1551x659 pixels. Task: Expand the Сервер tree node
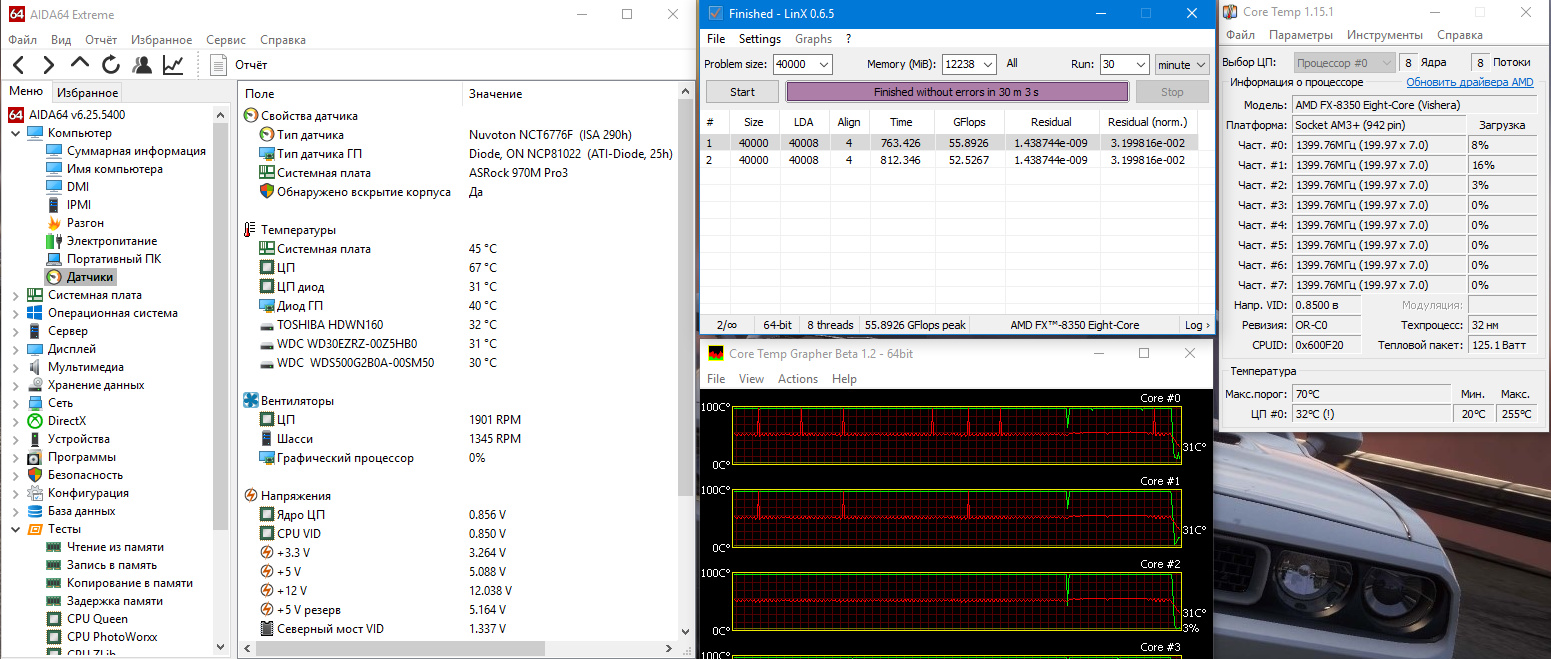click(15, 331)
